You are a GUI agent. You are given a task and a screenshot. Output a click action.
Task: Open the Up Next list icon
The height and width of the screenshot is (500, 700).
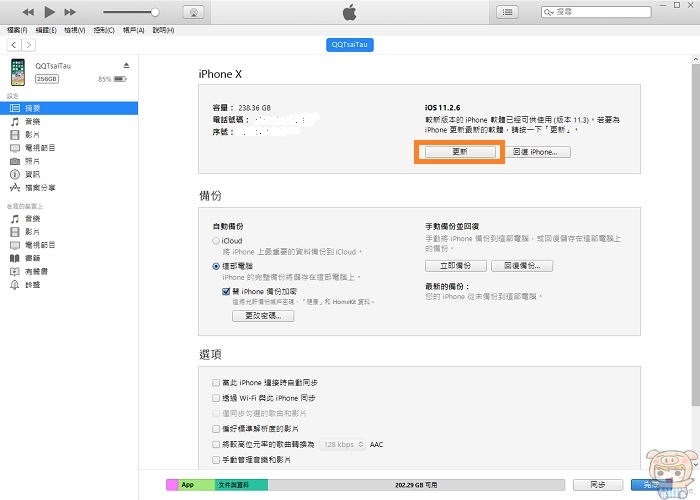click(508, 12)
